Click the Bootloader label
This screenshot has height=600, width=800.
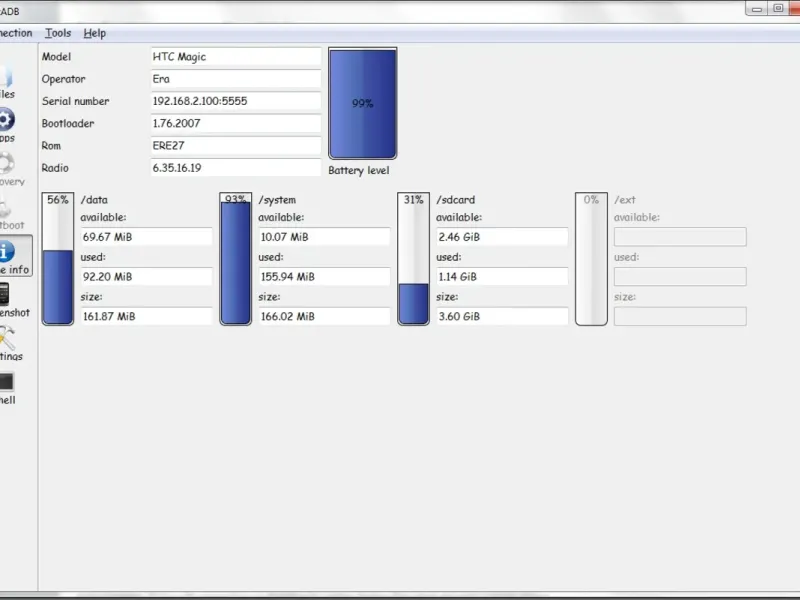click(x=68, y=123)
